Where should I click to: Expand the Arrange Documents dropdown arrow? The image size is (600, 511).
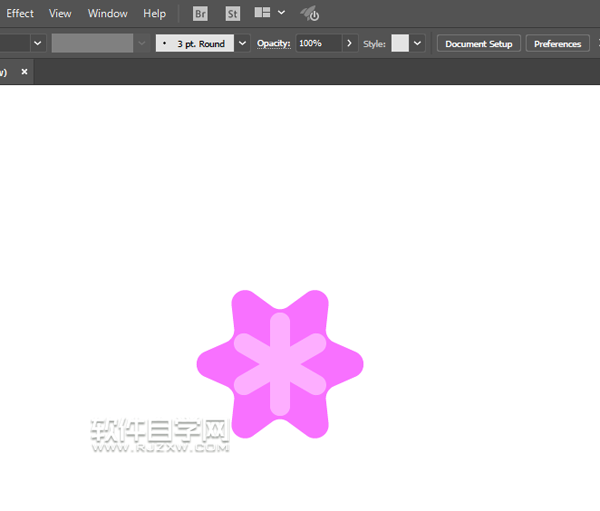pyautogui.click(x=281, y=13)
